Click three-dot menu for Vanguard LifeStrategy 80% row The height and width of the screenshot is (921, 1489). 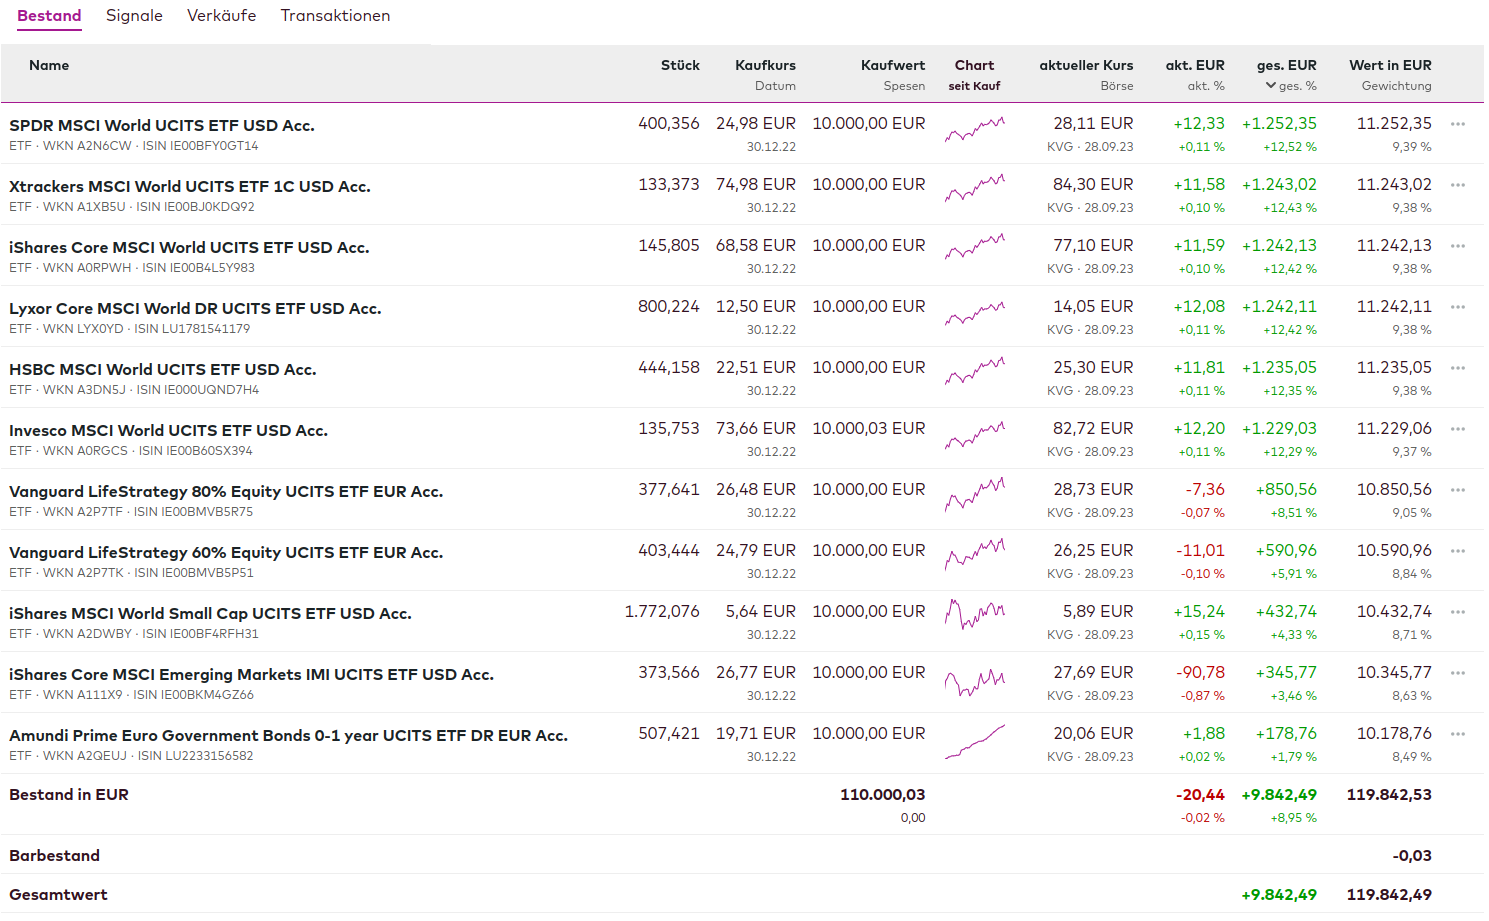coord(1457,491)
